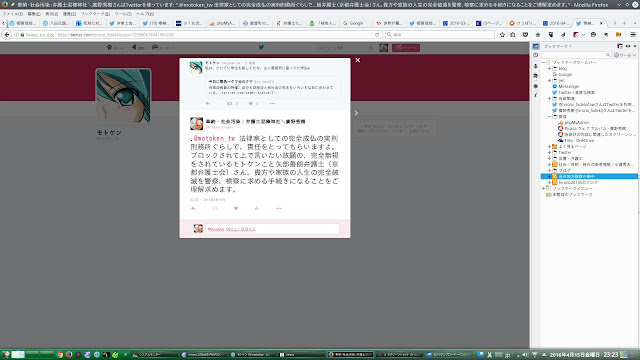640x360 pixels.
Task: Switch to the Google tab
Action: pos(356,23)
